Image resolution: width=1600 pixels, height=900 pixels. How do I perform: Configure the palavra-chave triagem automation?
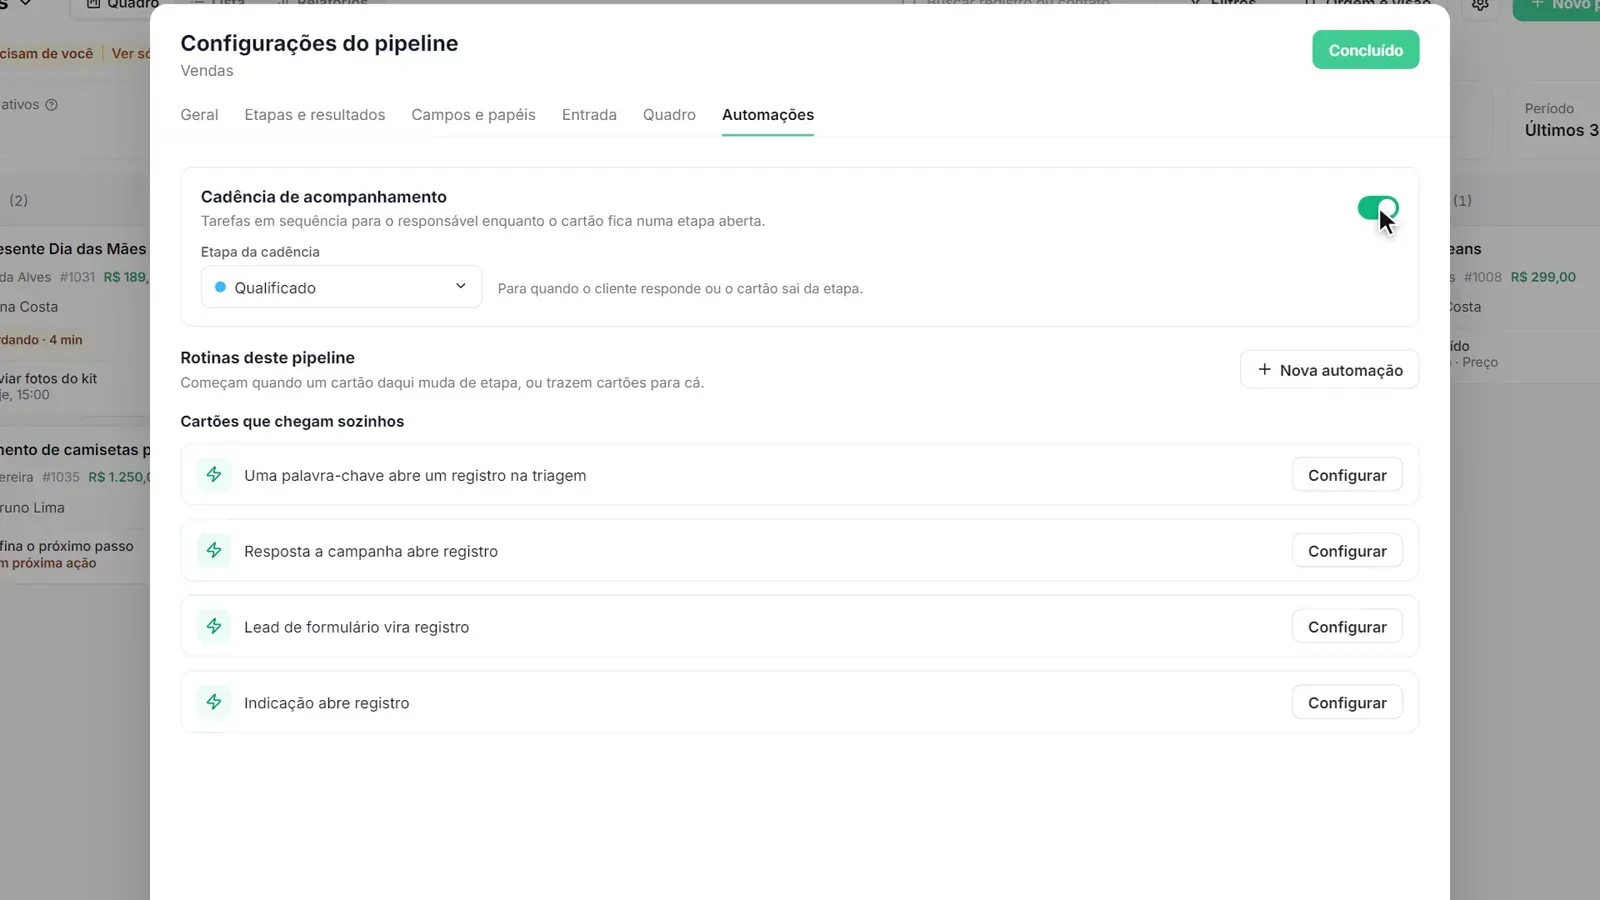click(1347, 475)
